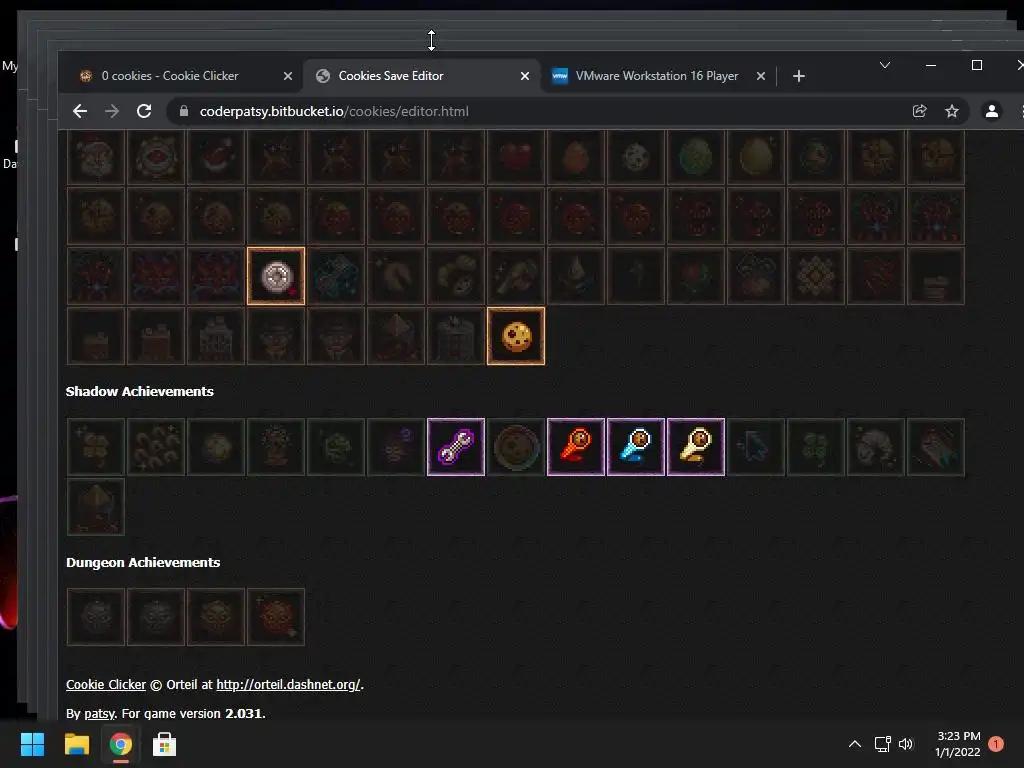
Task: Select the Cookies Save Editor tab
Action: point(421,76)
